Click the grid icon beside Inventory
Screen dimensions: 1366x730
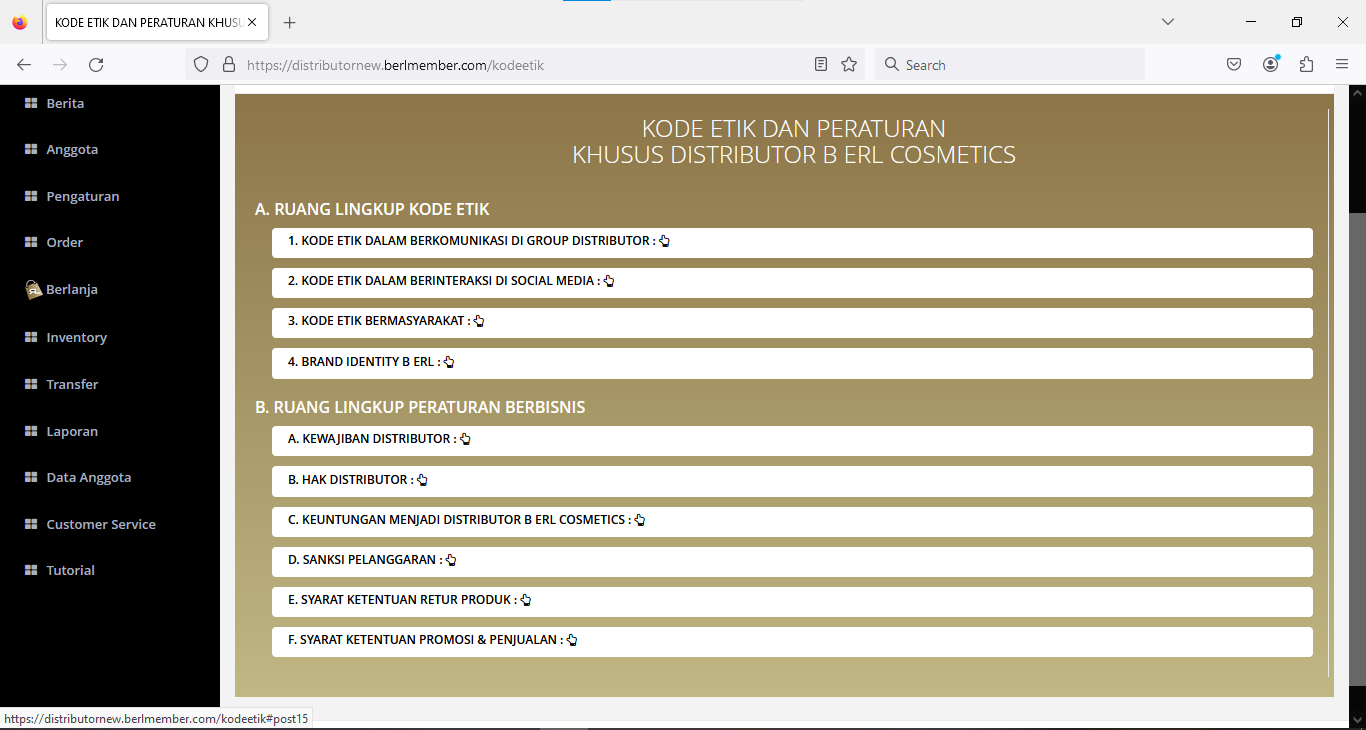point(31,338)
